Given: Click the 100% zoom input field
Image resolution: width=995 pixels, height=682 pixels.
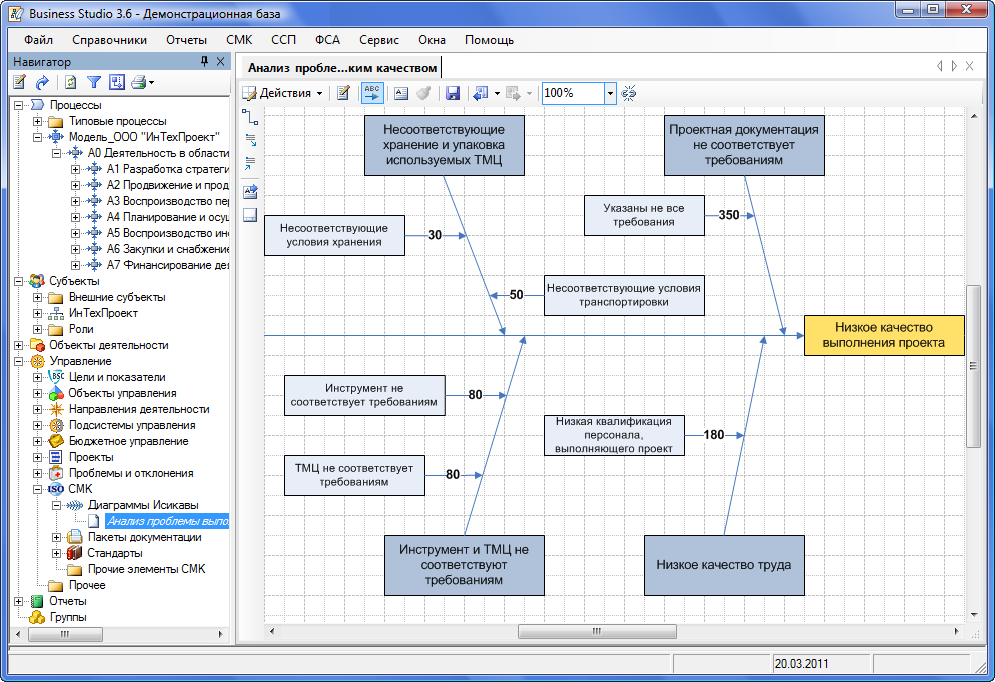Looking at the screenshot, I should (573, 93).
